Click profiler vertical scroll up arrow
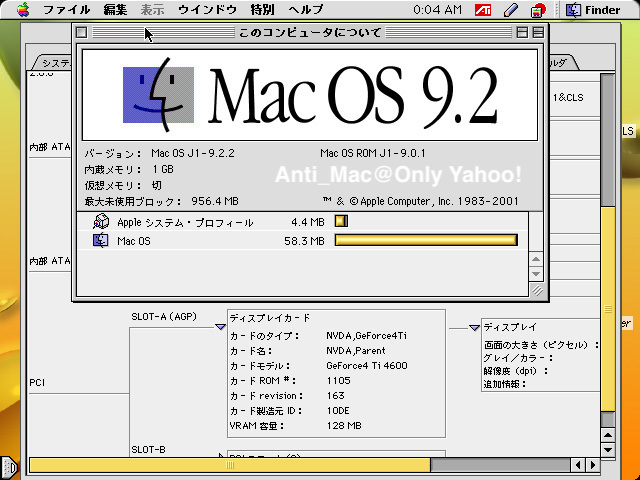 pos(608,436)
